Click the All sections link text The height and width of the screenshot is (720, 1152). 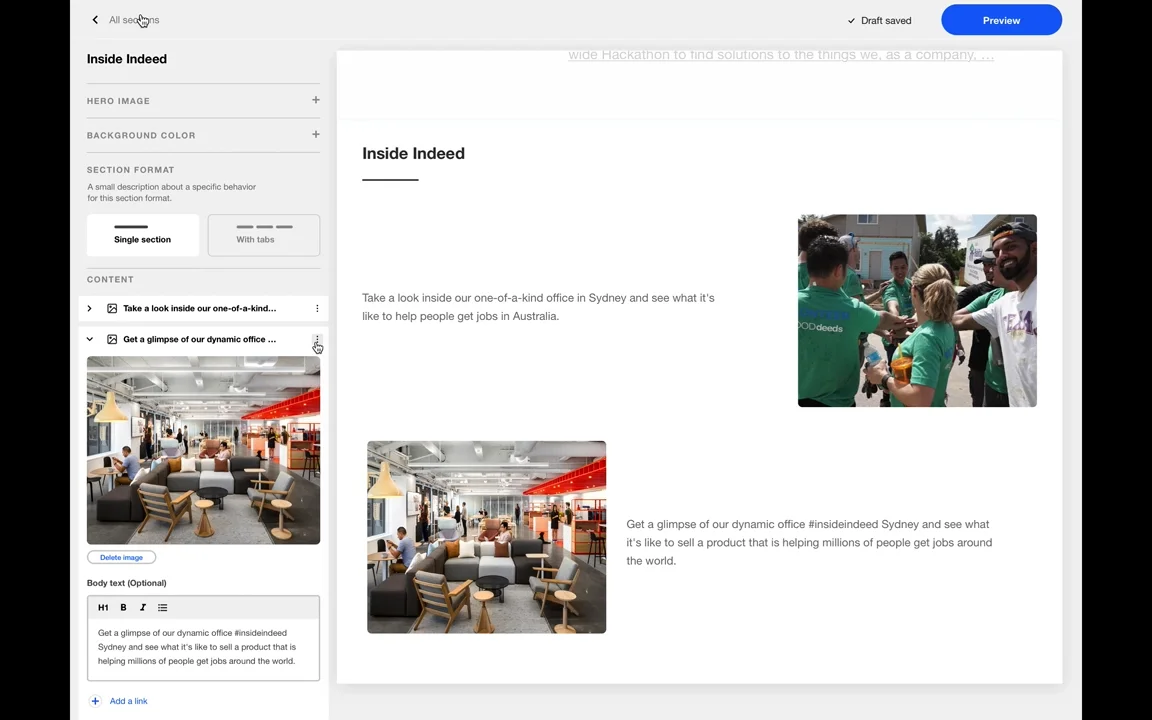click(x=134, y=20)
